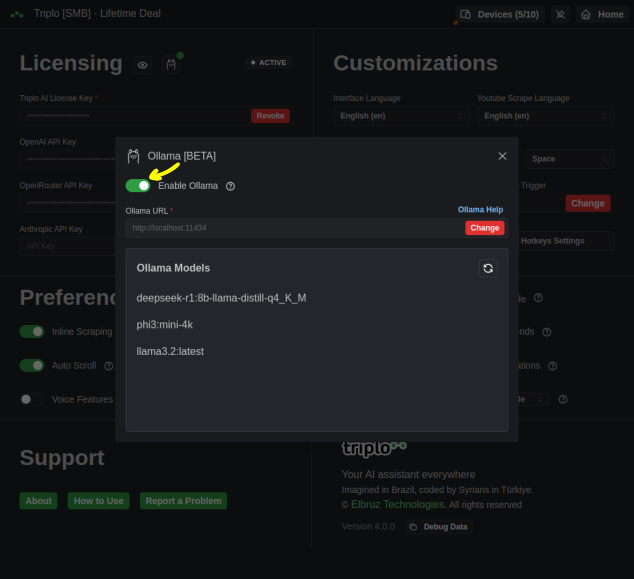Click the Change button for Ollama URL
634x579 pixels.
coord(484,228)
